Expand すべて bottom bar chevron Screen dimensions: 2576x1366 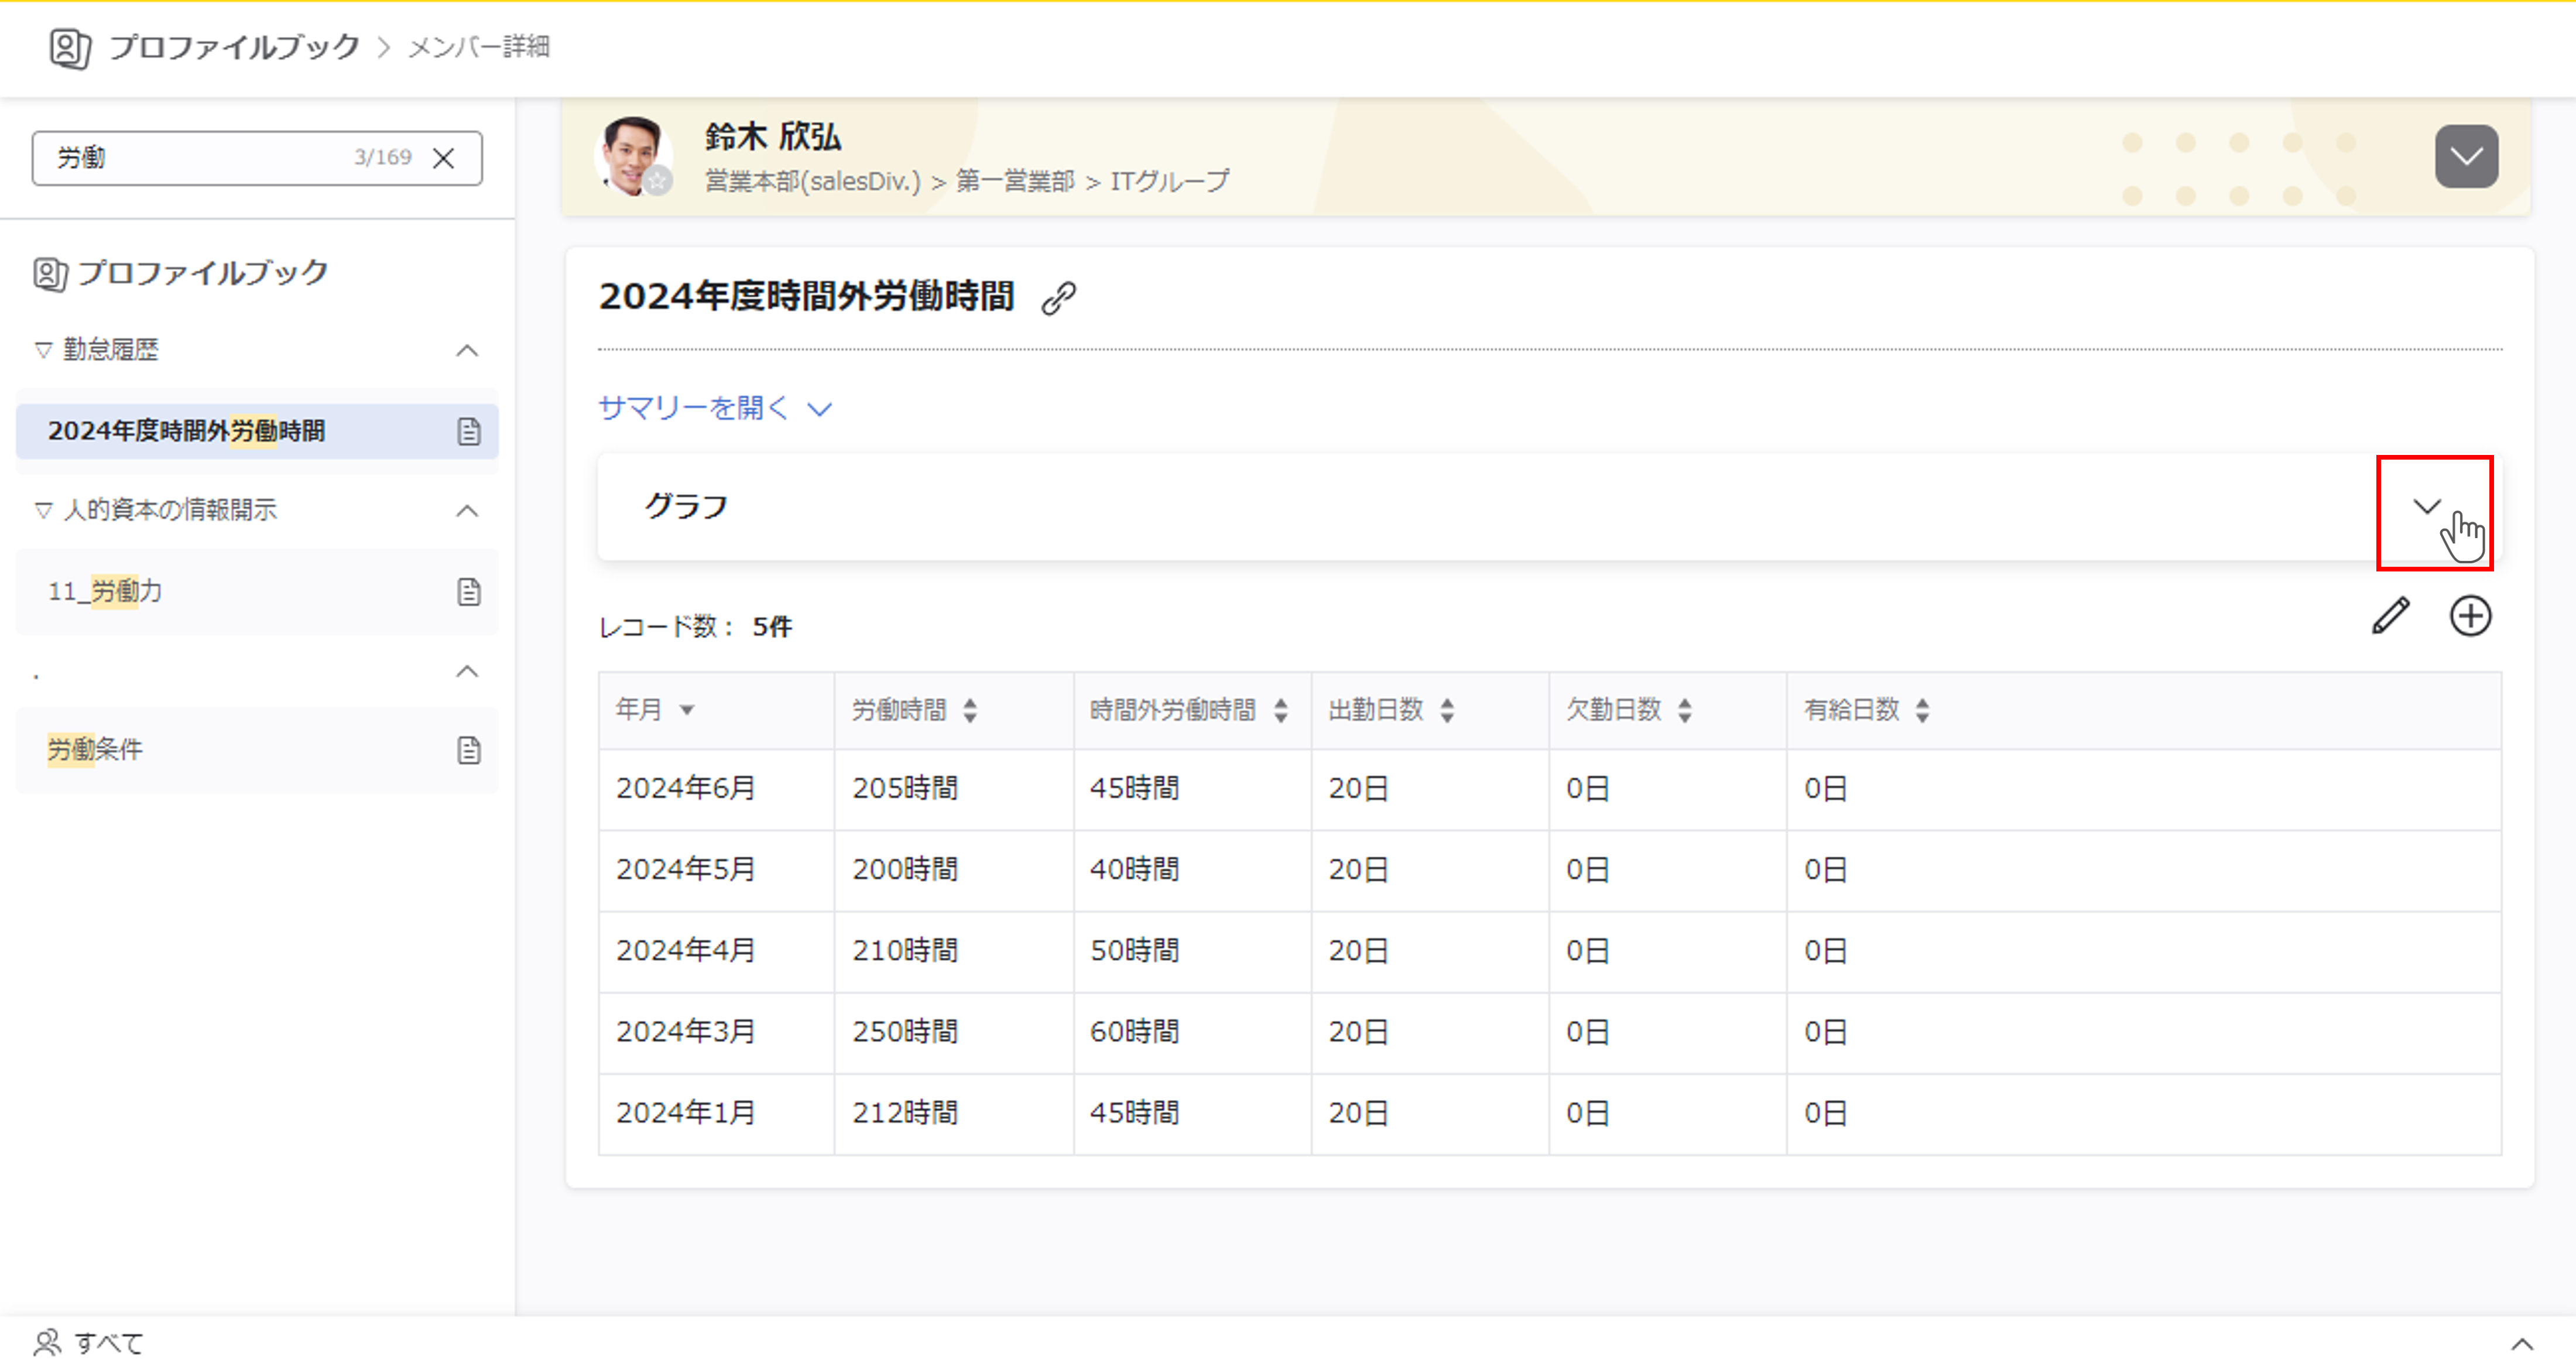pyautogui.click(x=2521, y=1343)
